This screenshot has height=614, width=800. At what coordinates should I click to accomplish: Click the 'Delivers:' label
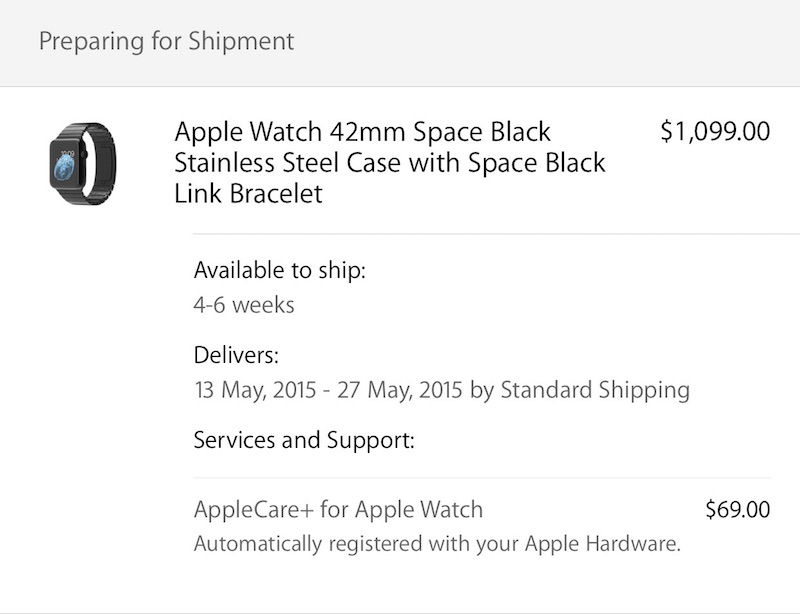235,355
